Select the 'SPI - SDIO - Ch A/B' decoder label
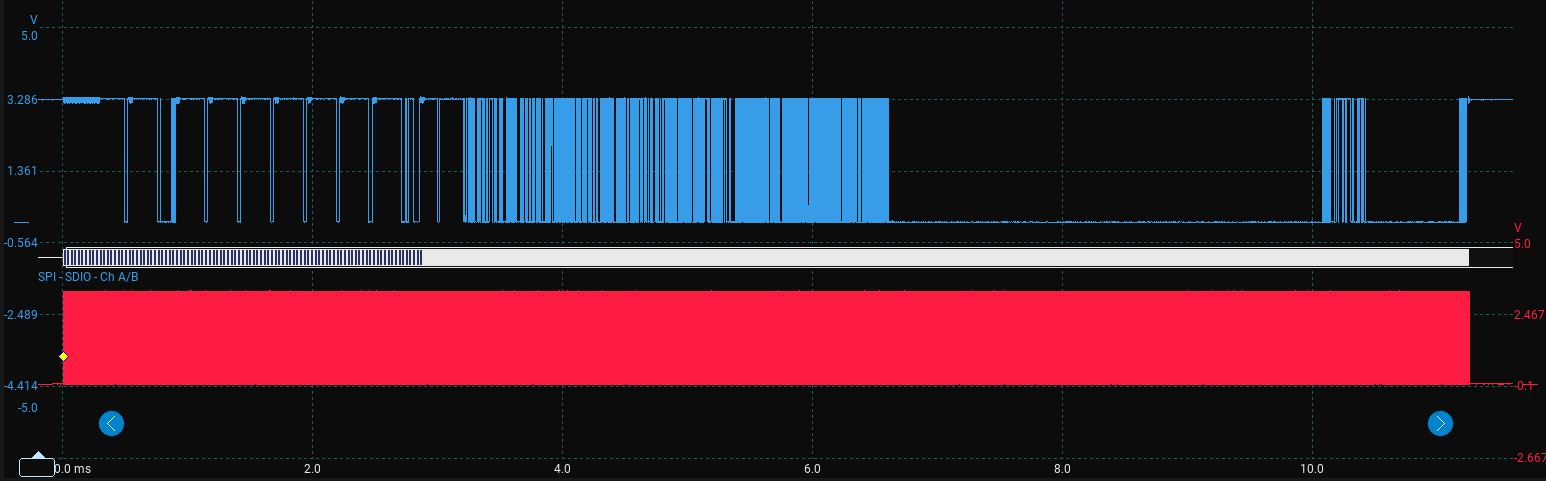The width and height of the screenshot is (1546, 481). tap(88, 276)
